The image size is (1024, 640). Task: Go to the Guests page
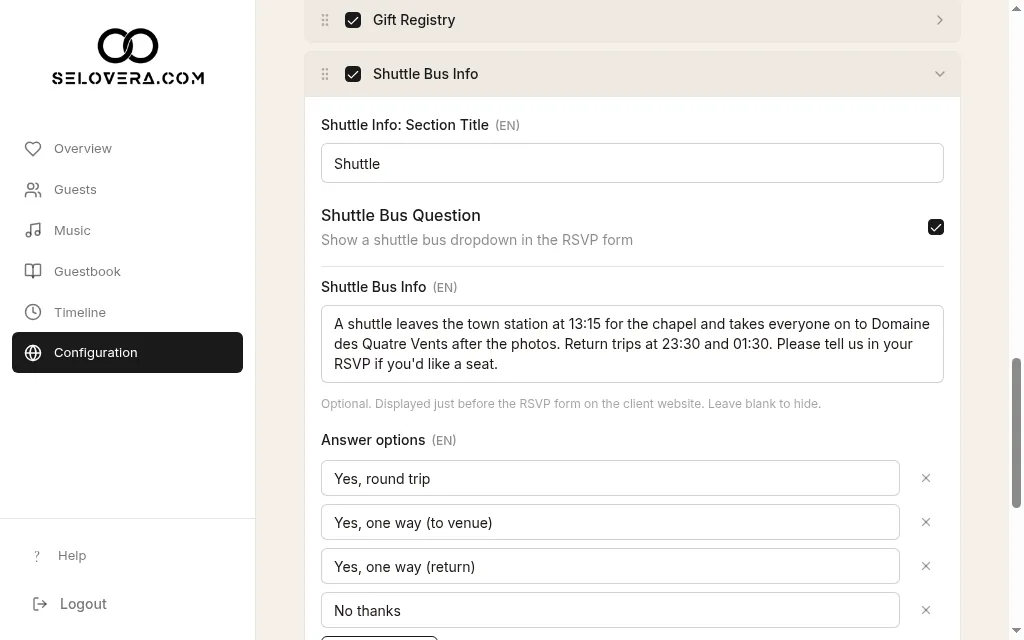point(127,190)
